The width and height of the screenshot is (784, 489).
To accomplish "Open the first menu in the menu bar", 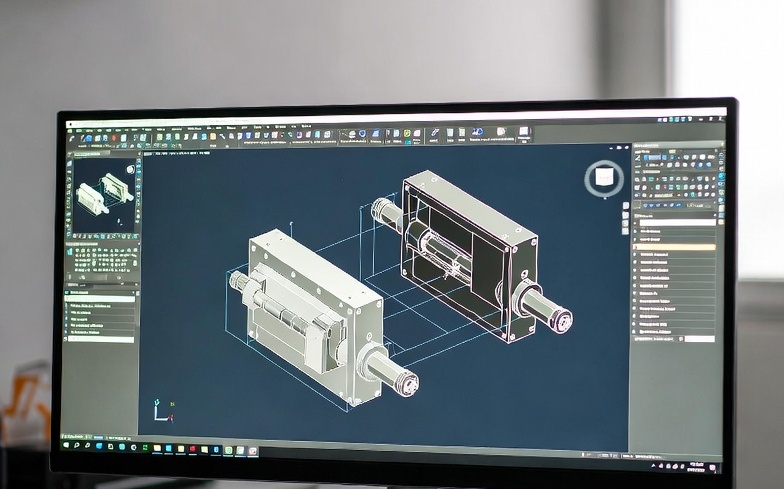I will pyautogui.click(x=72, y=128).
